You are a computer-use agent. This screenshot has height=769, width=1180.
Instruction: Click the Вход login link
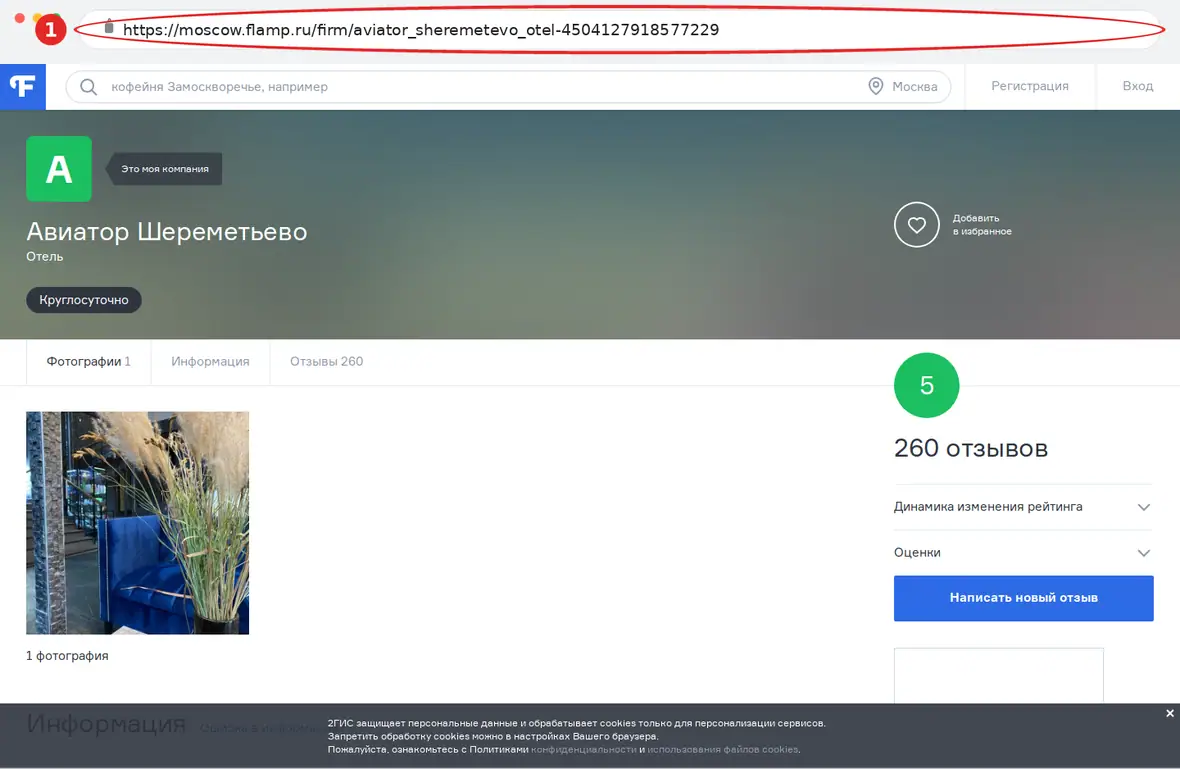[1138, 87]
